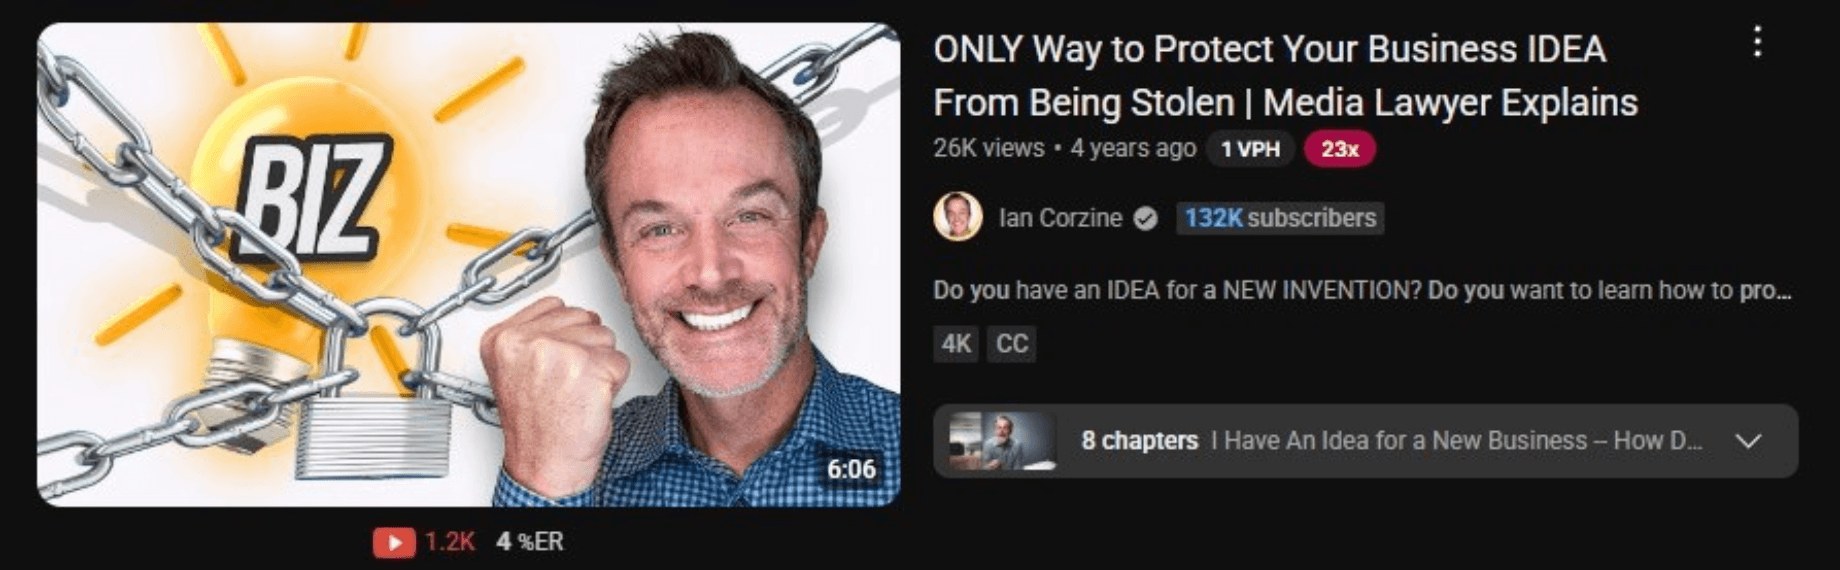1840x570 pixels.
Task: Click the Ian Corzine channel avatar
Action: [957, 217]
